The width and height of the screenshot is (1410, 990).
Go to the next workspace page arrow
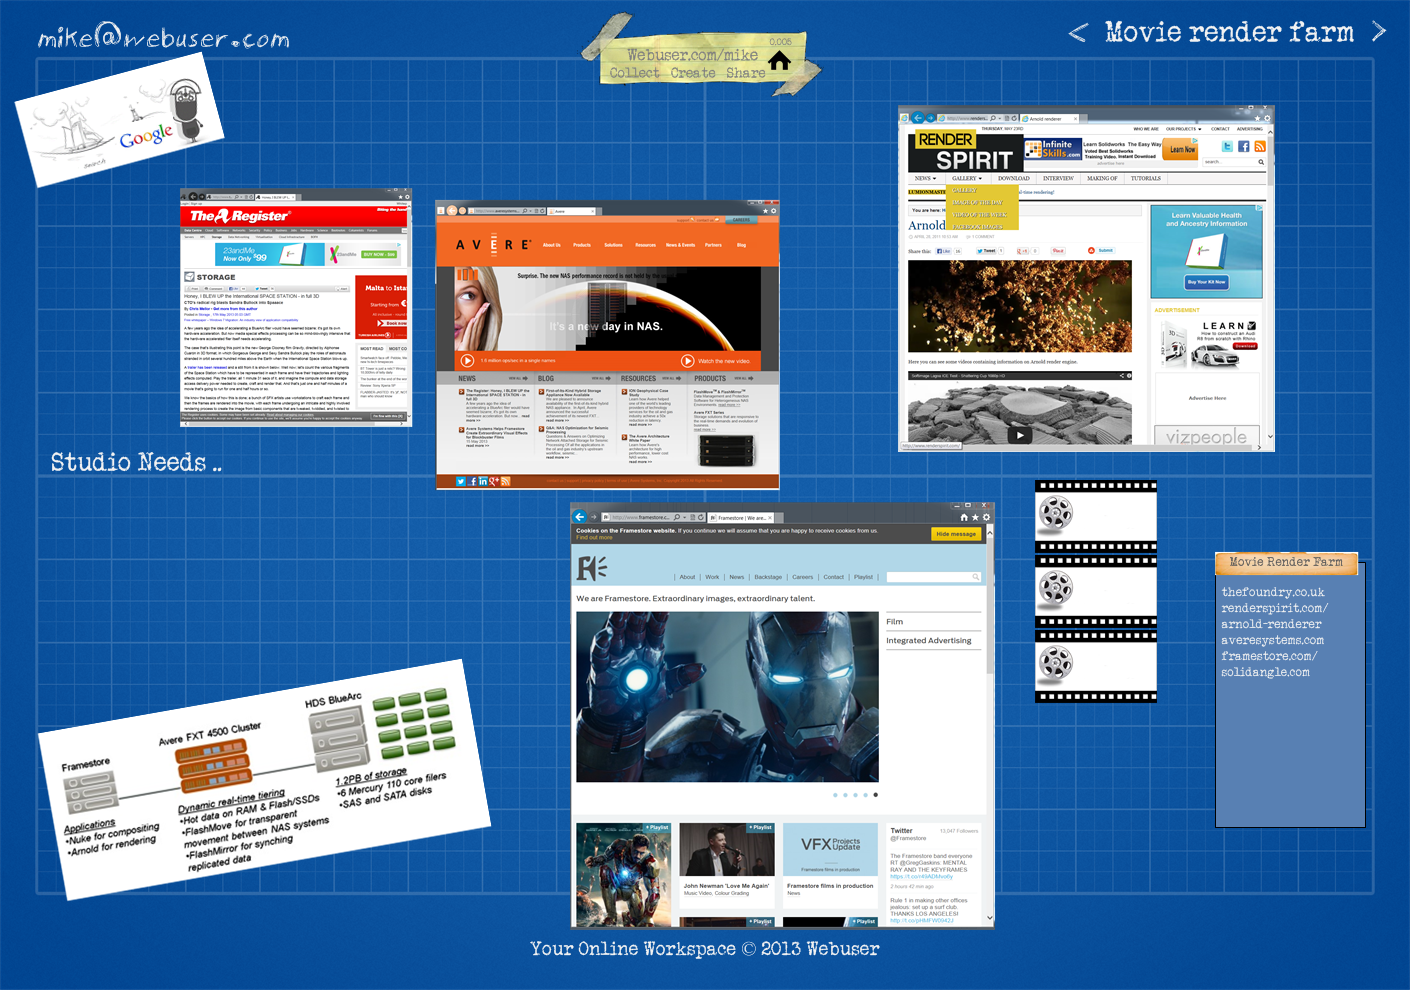(1379, 32)
